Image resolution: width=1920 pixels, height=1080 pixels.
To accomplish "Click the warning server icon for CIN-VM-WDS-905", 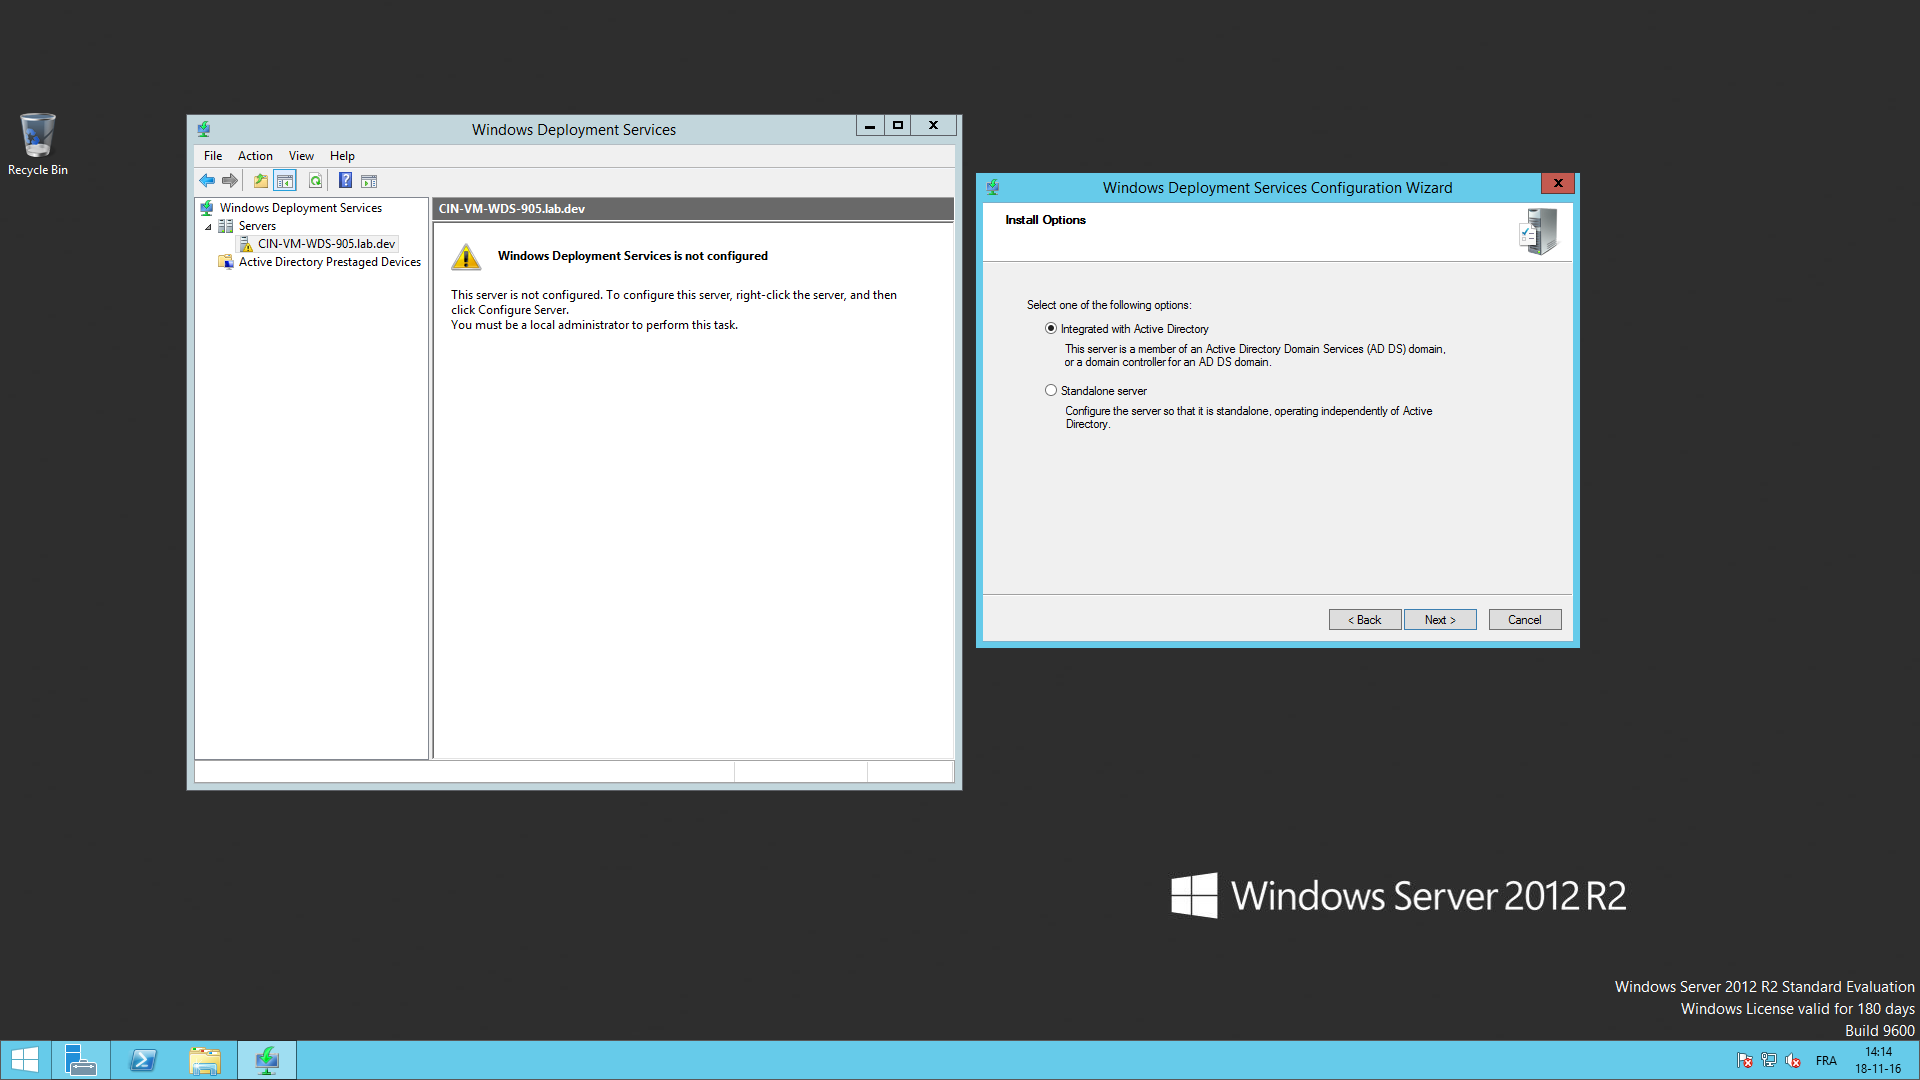I will (246, 244).
